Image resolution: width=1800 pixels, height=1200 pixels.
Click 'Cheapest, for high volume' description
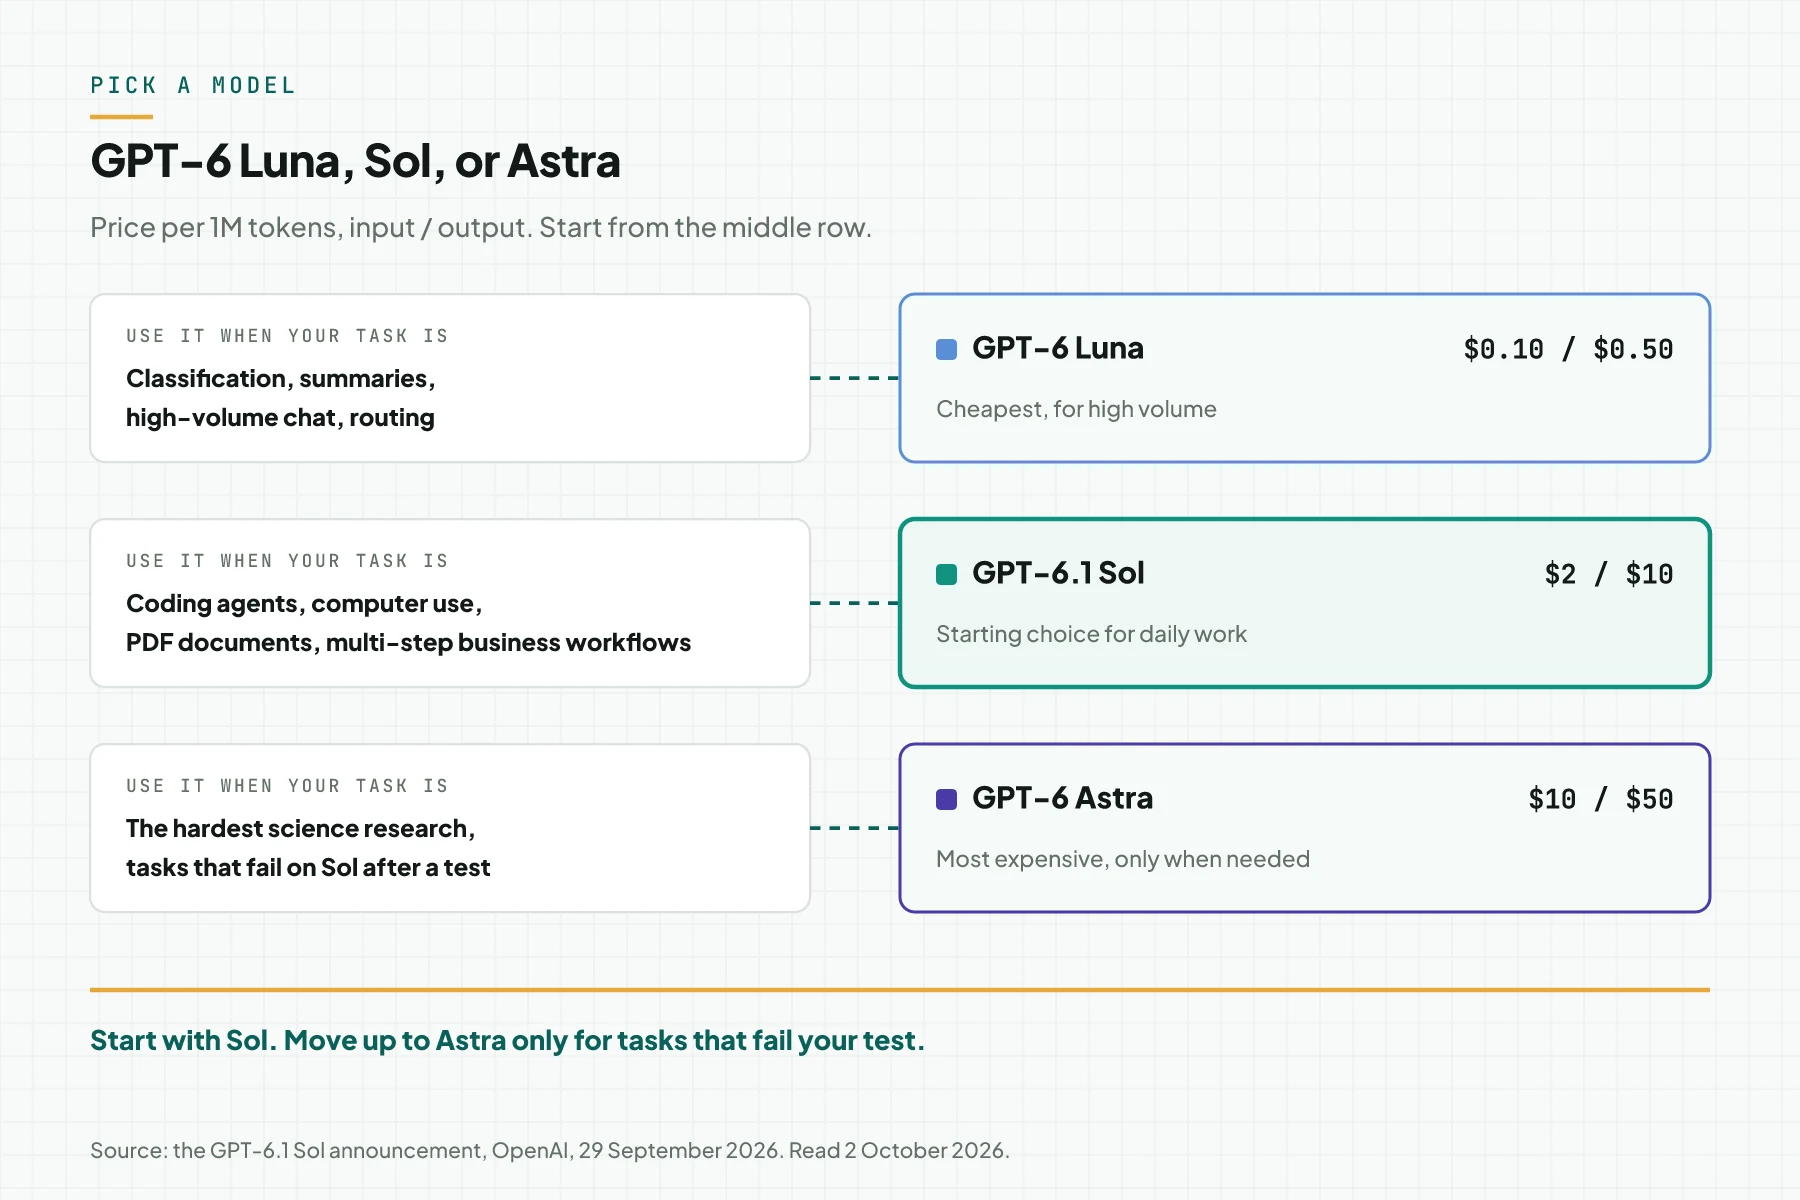(x=1076, y=409)
